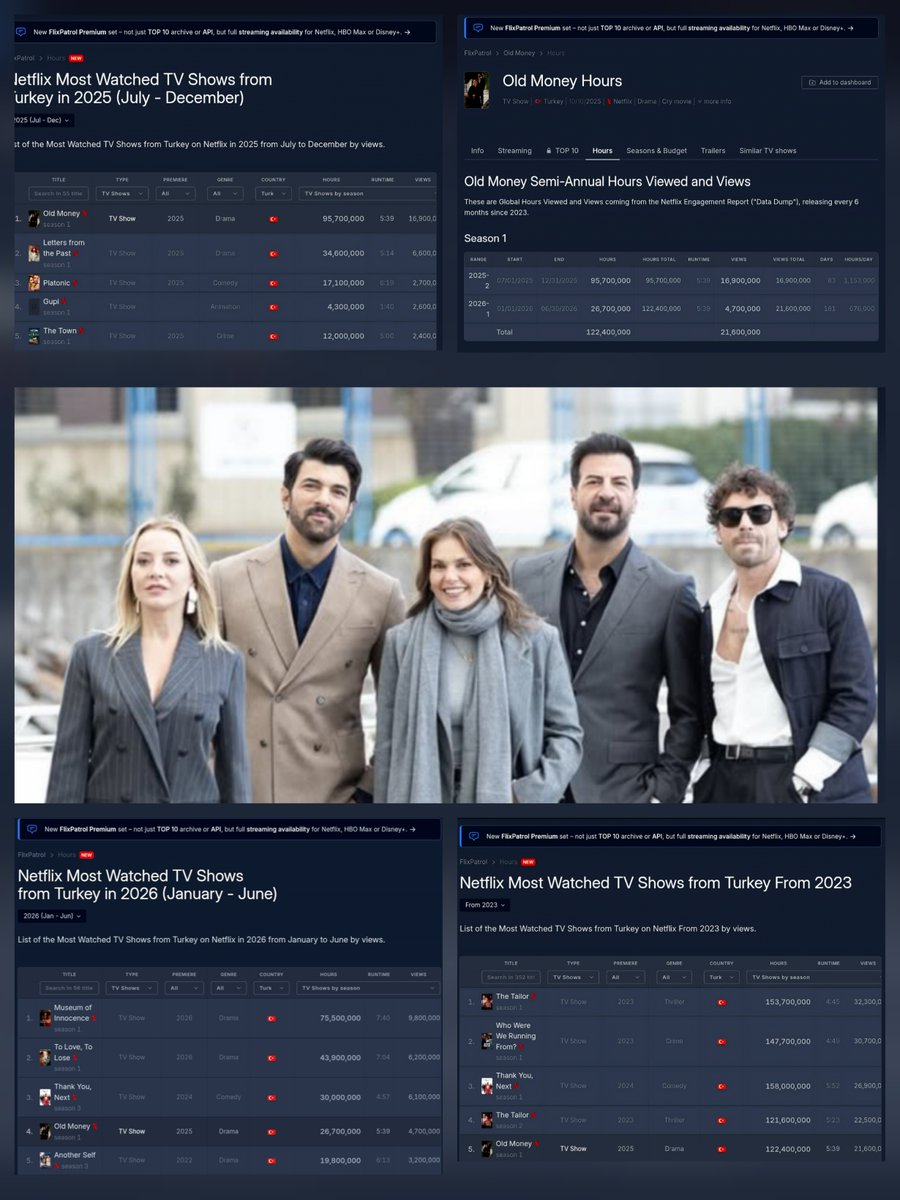Click FlixPatrol breadcrumb above From 2023 title
The width and height of the screenshot is (900, 1200).
click(475, 862)
